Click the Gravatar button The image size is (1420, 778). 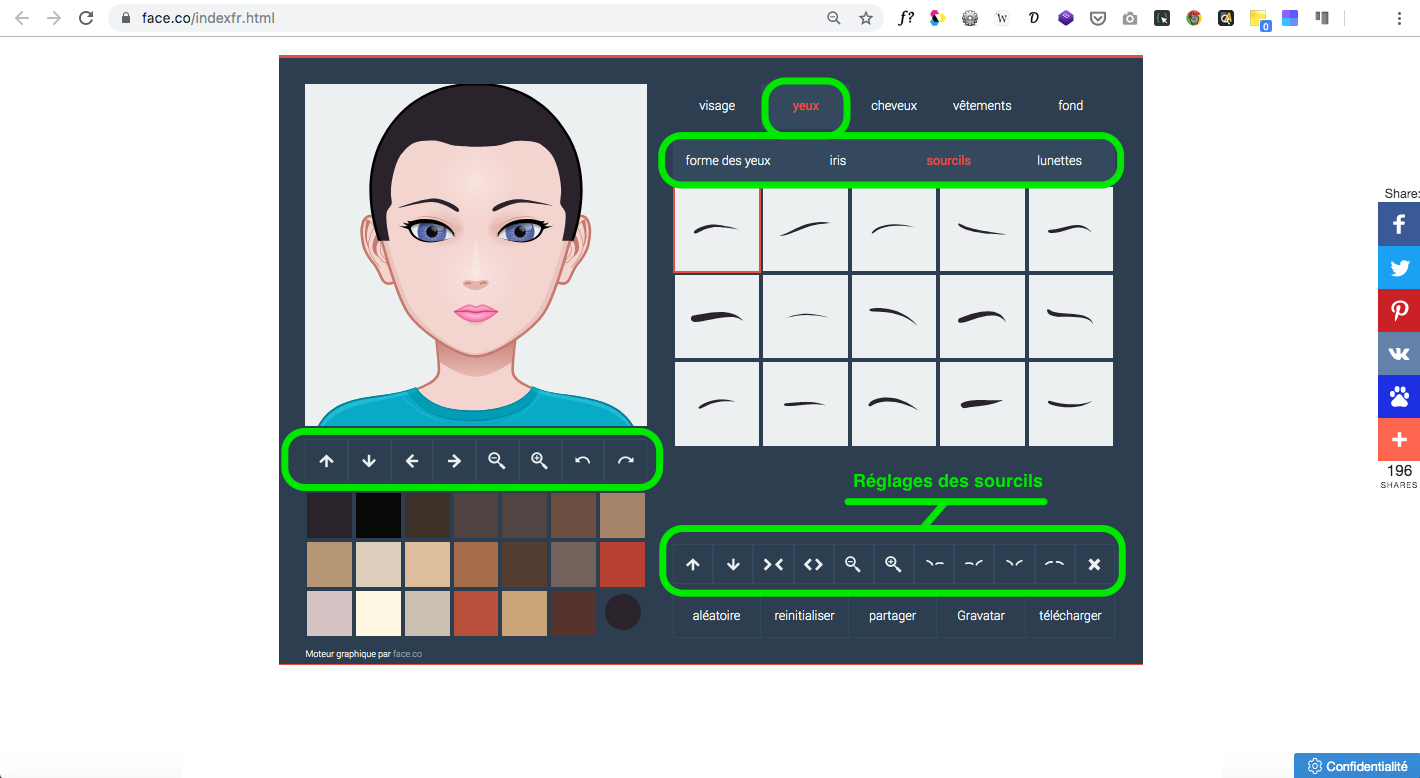click(x=981, y=616)
